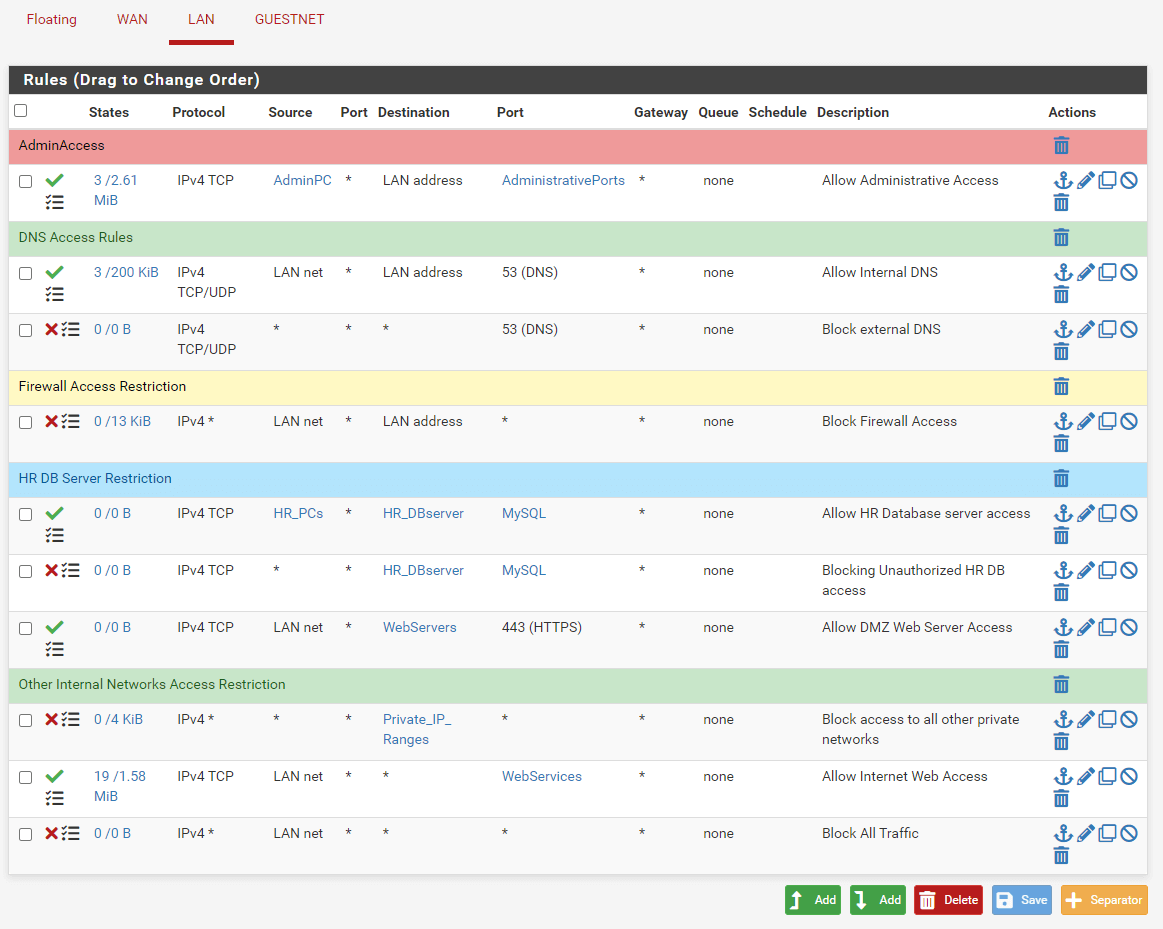
Task: Anchor icon for Allow DMZ Web Server Access
Action: 1064,627
